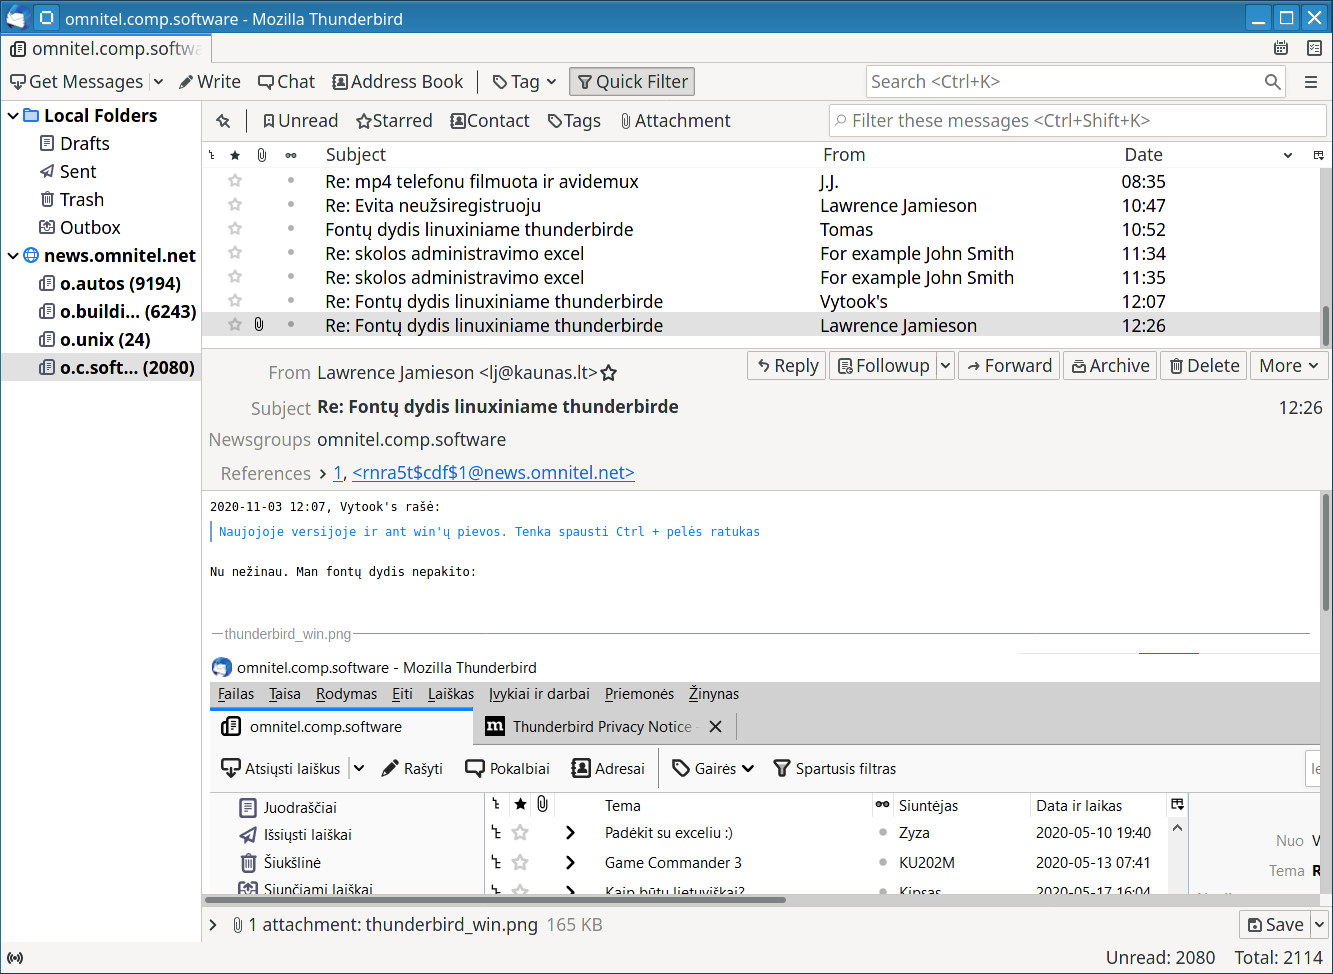Open the Followup dropdown arrow
Image resolution: width=1333 pixels, height=974 pixels.
point(945,366)
